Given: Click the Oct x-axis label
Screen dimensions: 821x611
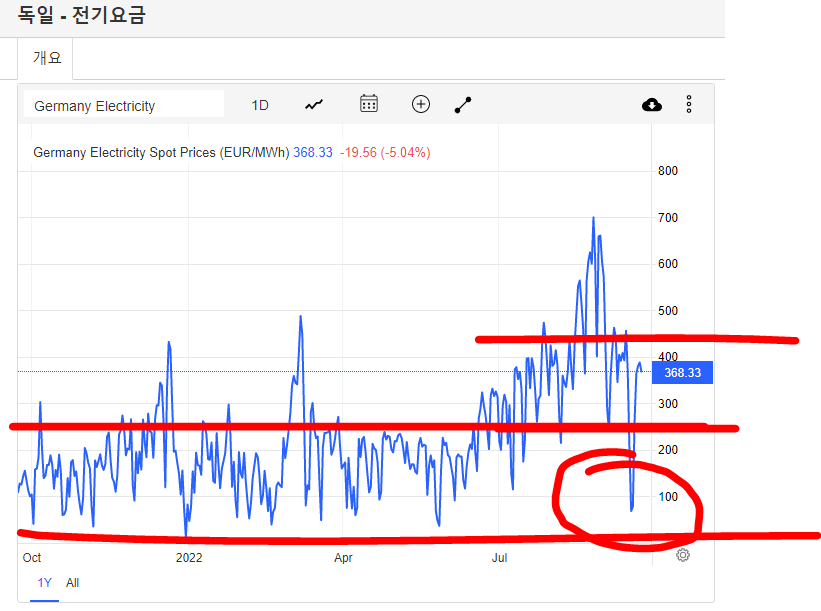Looking at the screenshot, I should pyautogui.click(x=32, y=558).
